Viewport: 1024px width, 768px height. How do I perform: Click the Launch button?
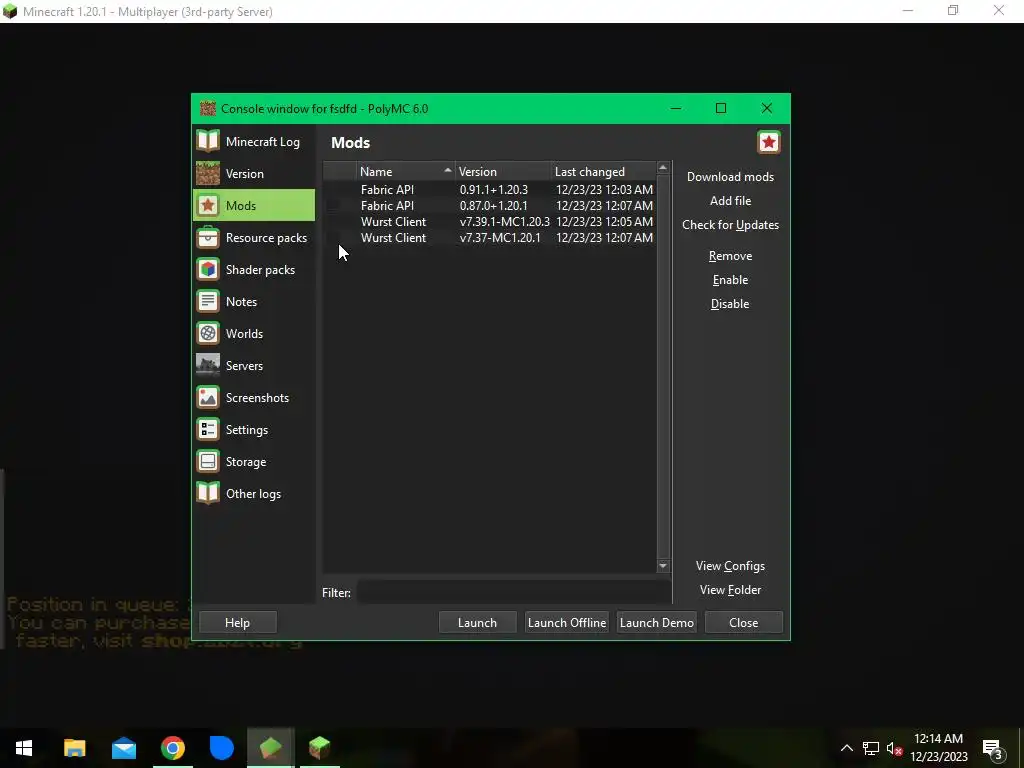pyautogui.click(x=477, y=622)
